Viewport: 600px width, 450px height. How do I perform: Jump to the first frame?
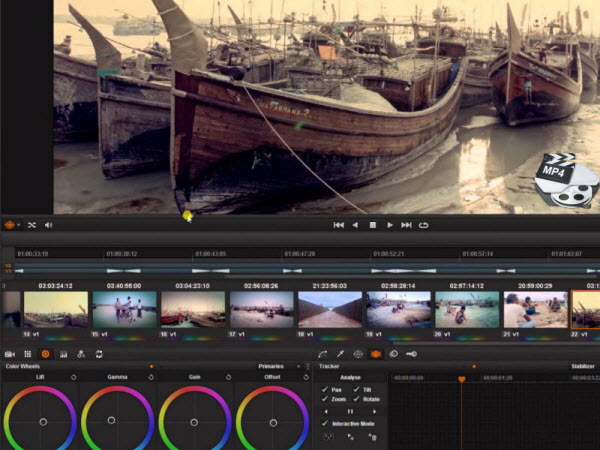tap(338, 225)
